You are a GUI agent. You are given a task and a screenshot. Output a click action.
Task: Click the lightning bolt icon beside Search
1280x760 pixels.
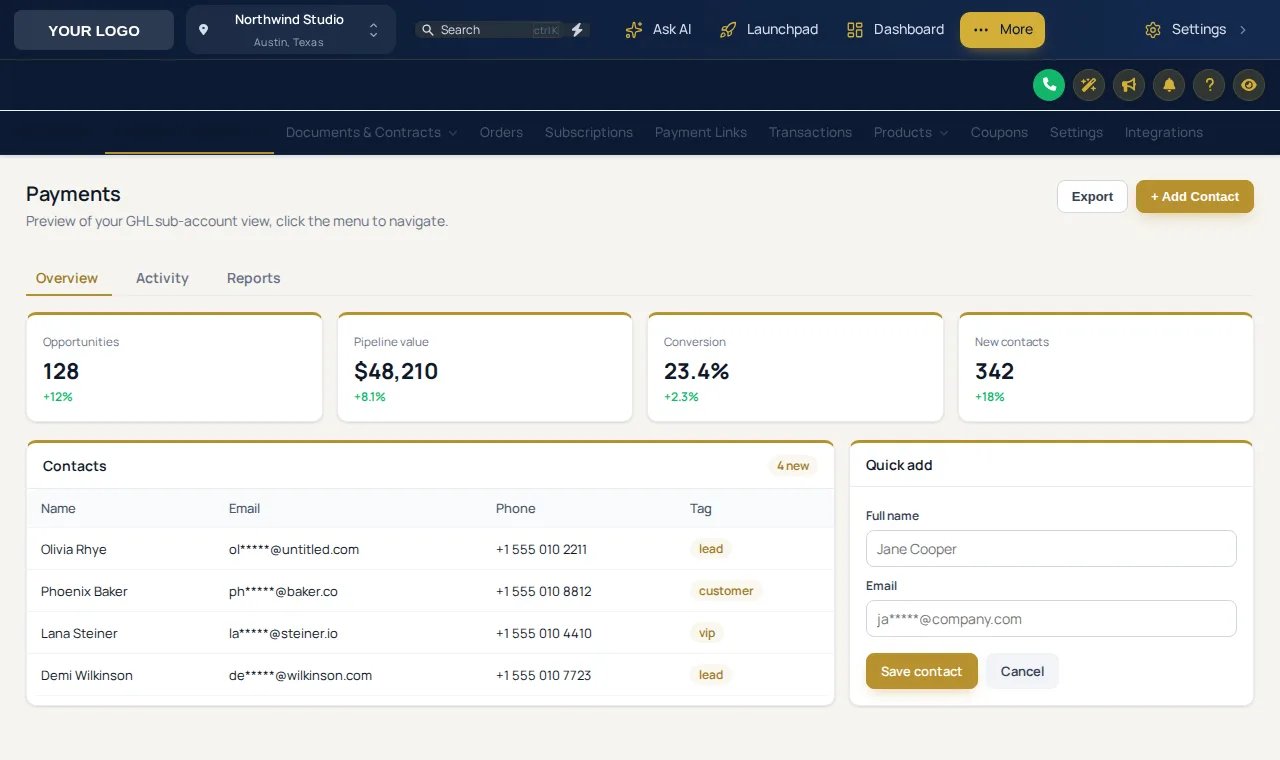(577, 30)
